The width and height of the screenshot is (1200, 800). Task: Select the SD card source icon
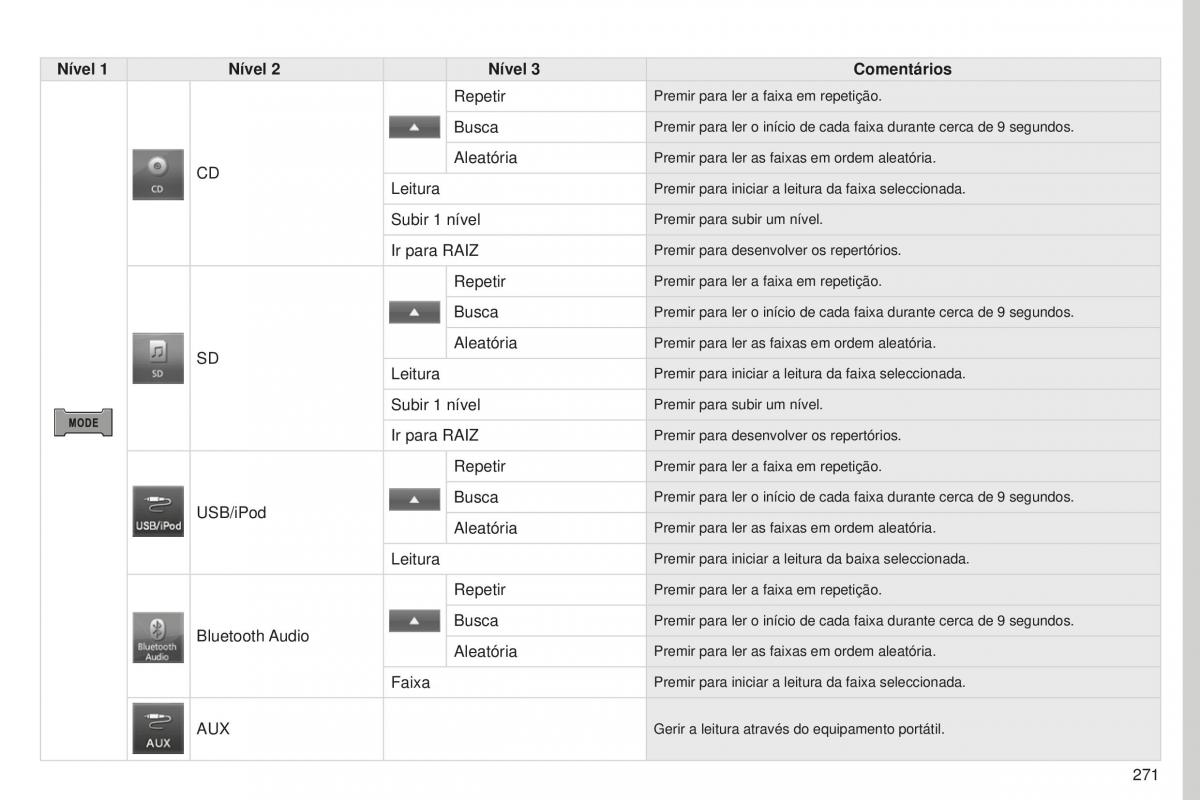point(158,359)
